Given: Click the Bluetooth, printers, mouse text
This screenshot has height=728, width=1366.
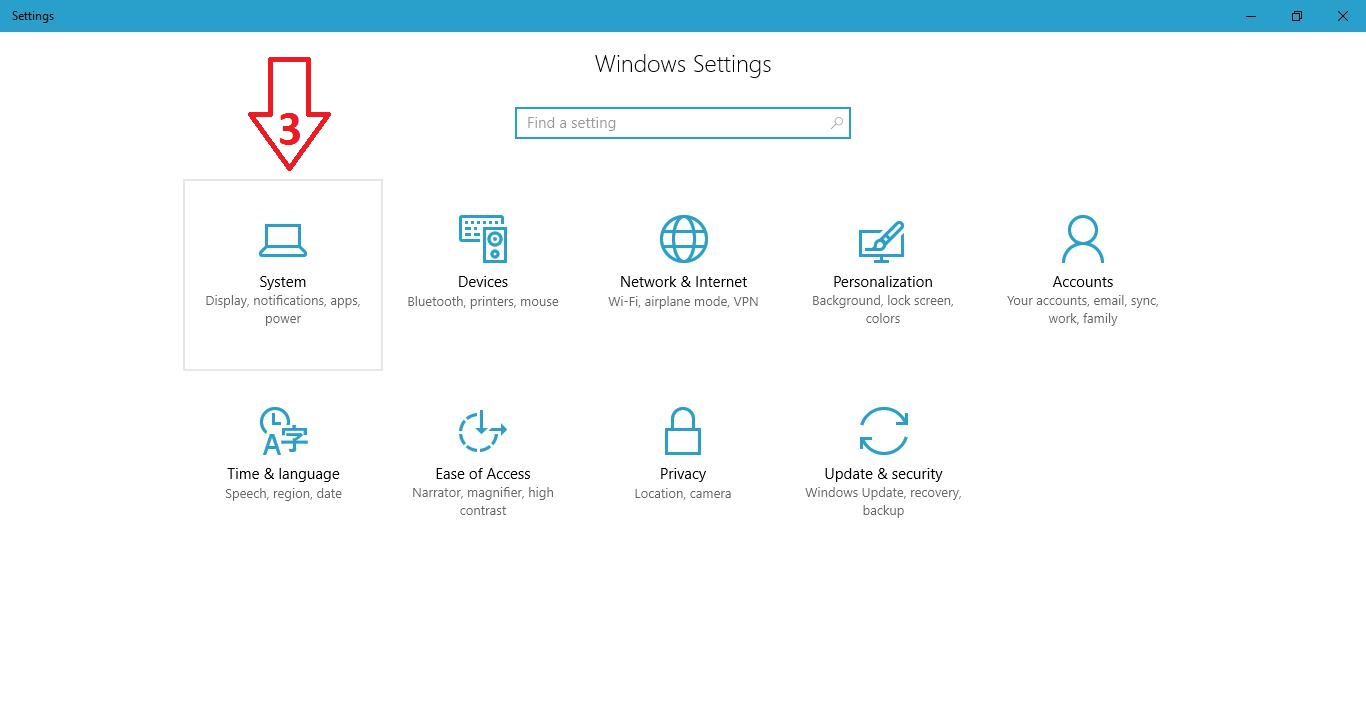Looking at the screenshot, I should pyautogui.click(x=483, y=301).
